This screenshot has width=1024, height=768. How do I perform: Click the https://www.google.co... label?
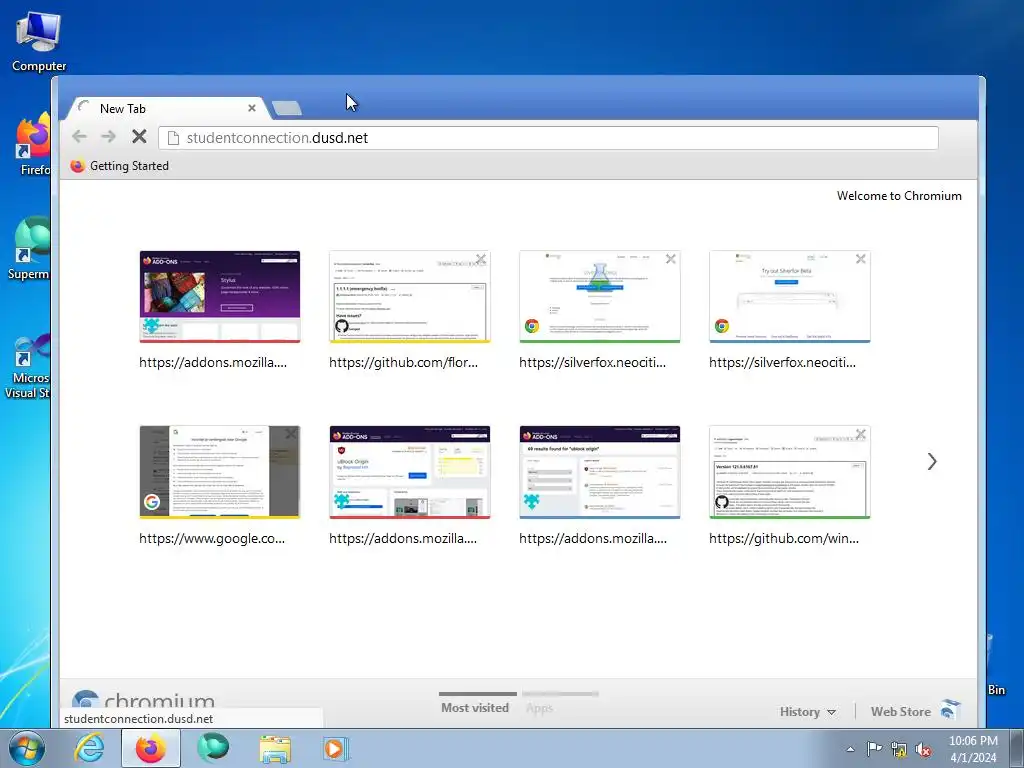(212, 539)
